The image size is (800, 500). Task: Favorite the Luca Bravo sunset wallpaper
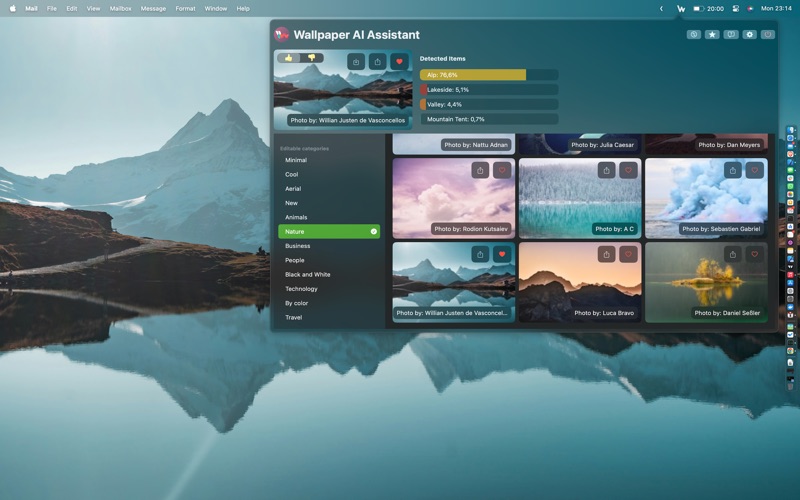coord(628,254)
